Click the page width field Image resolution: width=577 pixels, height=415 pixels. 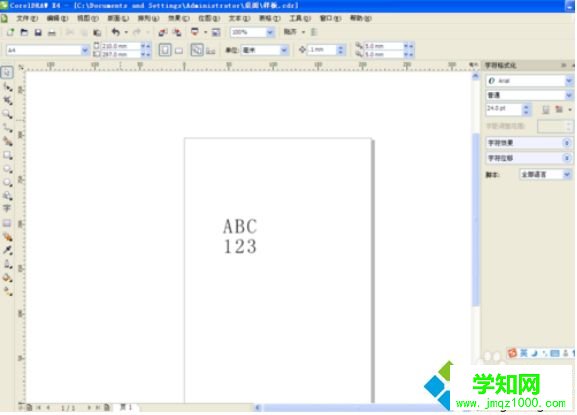pos(121,46)
